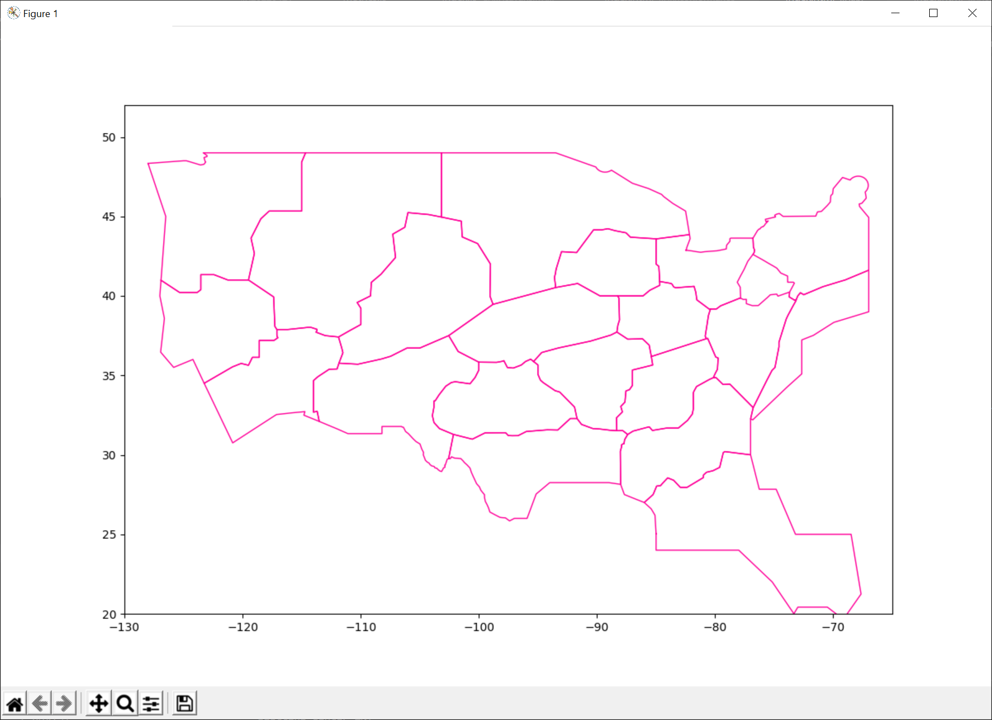Click the Matplotlib icon in the title bar
This screenshot has width=992, height=720.
coord(13,13)
